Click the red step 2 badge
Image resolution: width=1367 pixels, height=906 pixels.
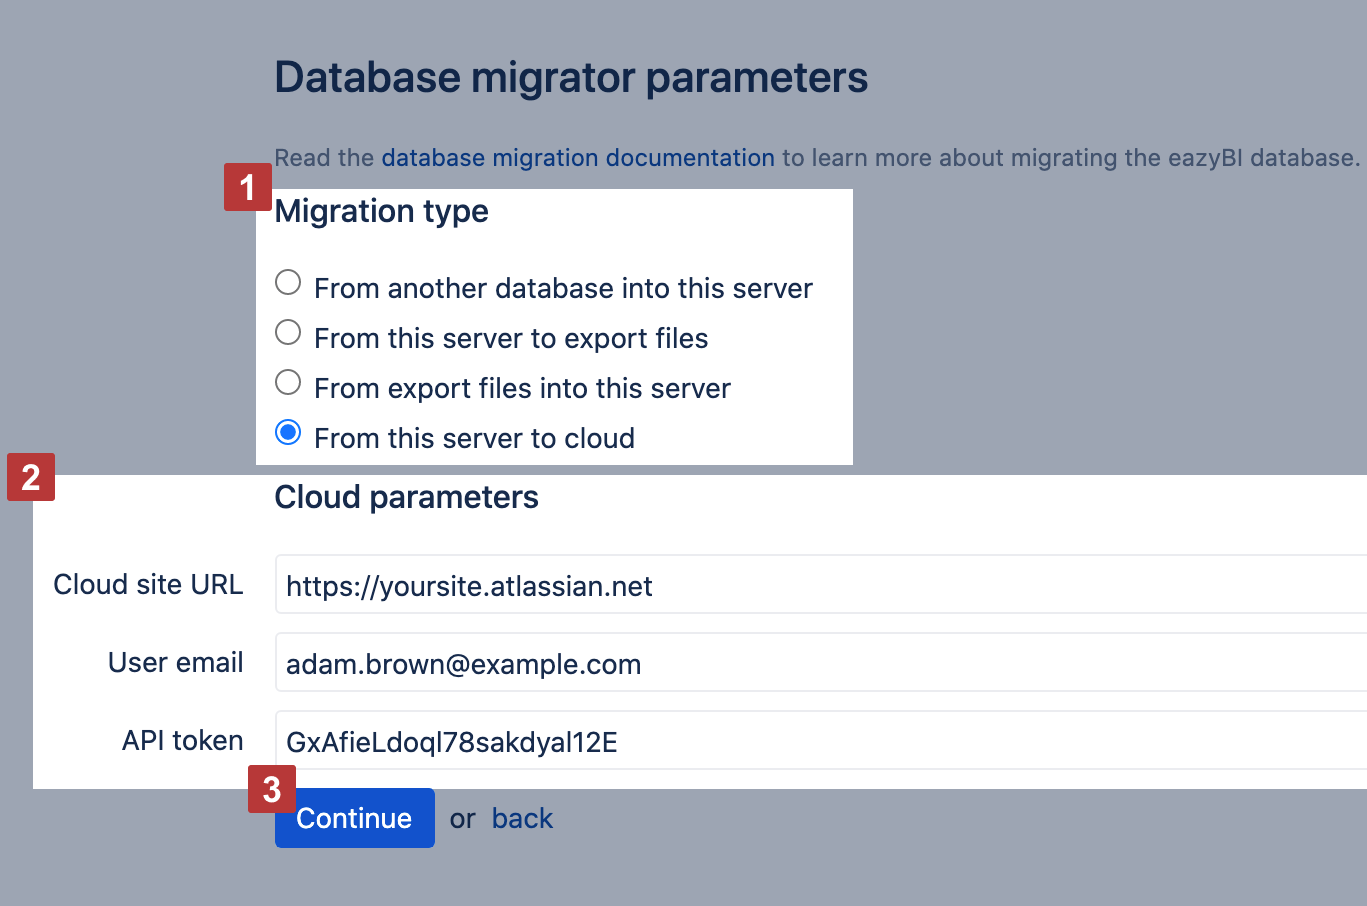click(x=31, y=477)
